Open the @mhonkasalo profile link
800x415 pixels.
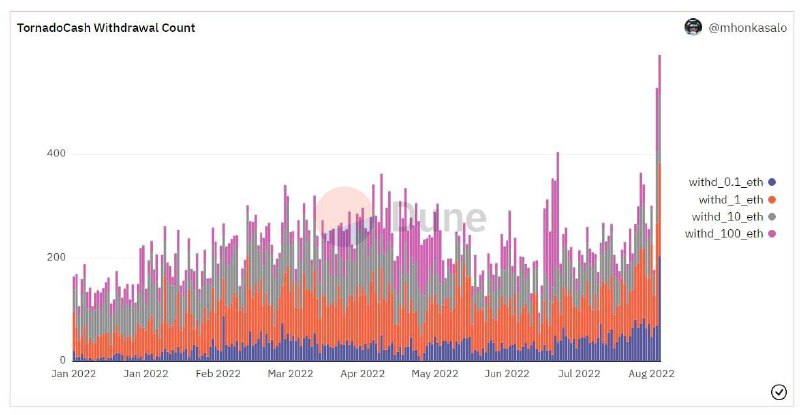tap(747, 28)
